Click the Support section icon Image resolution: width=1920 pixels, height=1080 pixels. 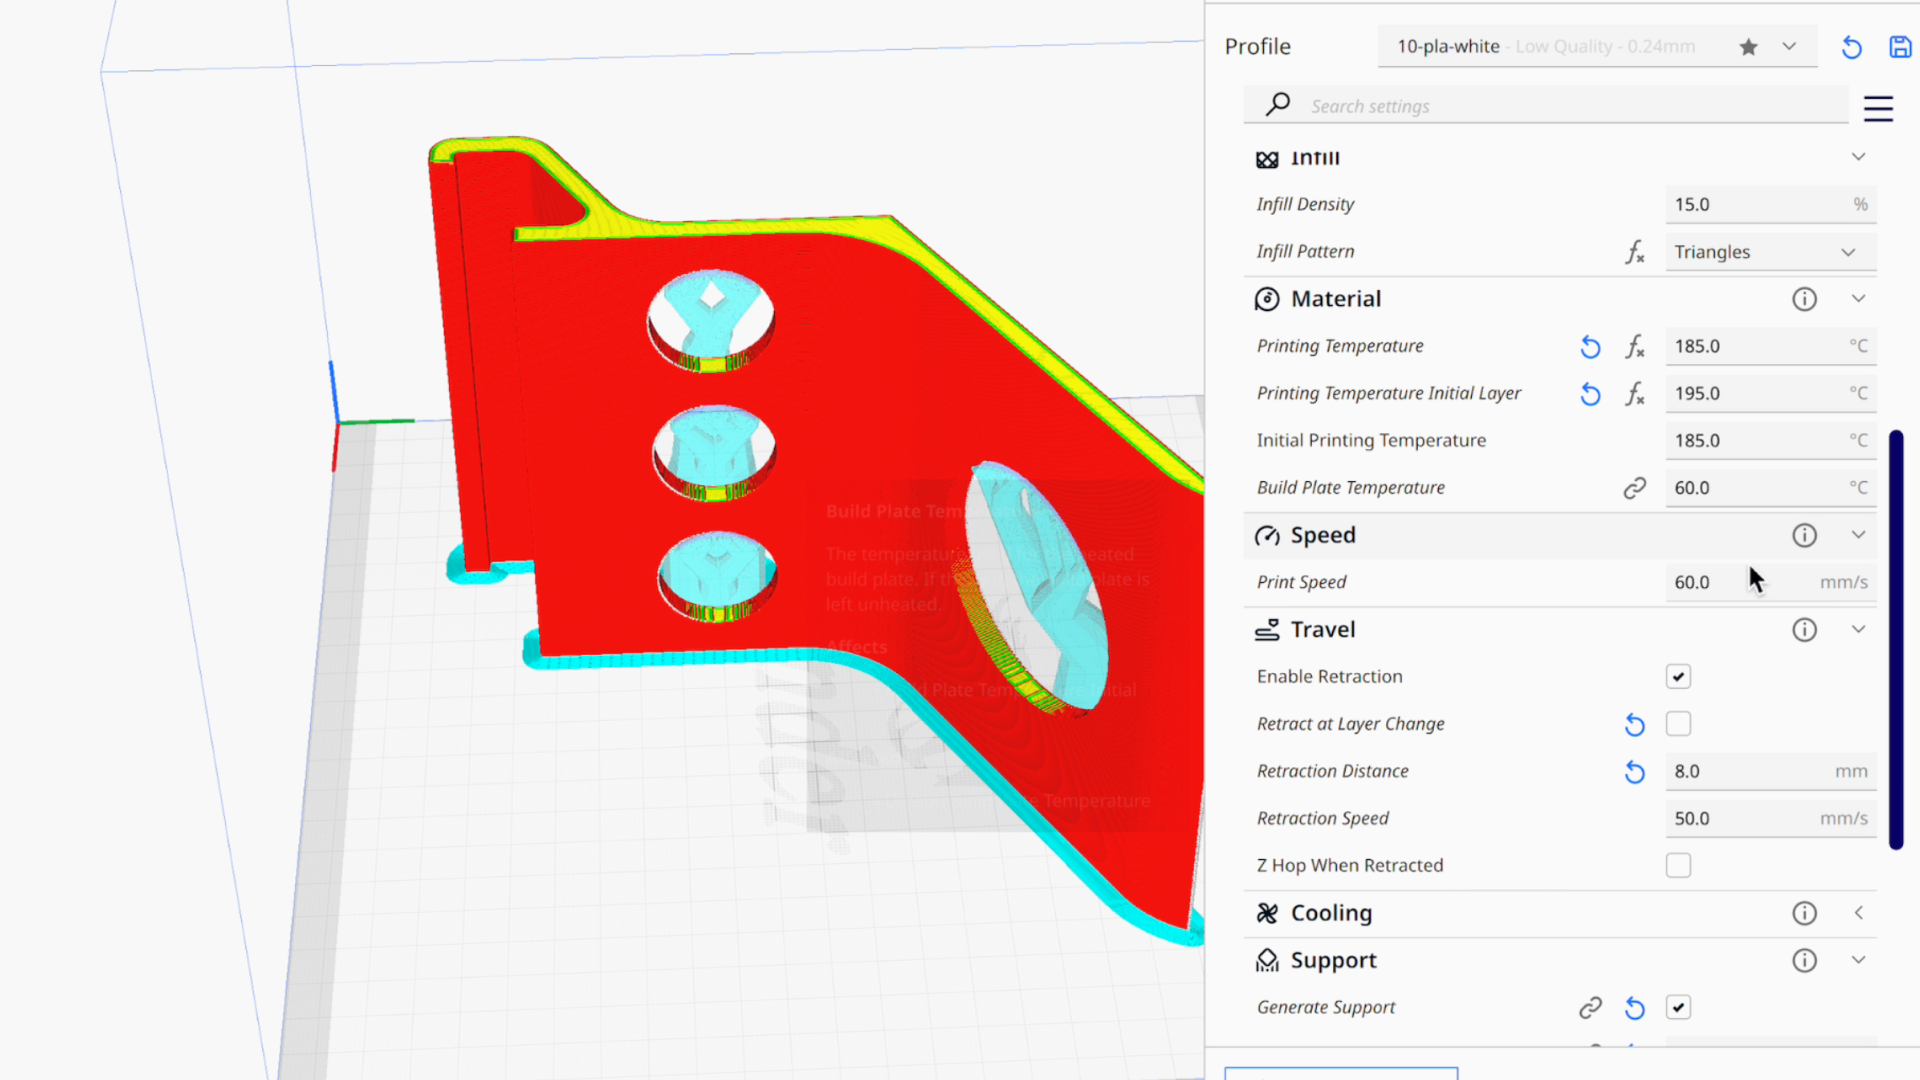[x=1267, y=959]
